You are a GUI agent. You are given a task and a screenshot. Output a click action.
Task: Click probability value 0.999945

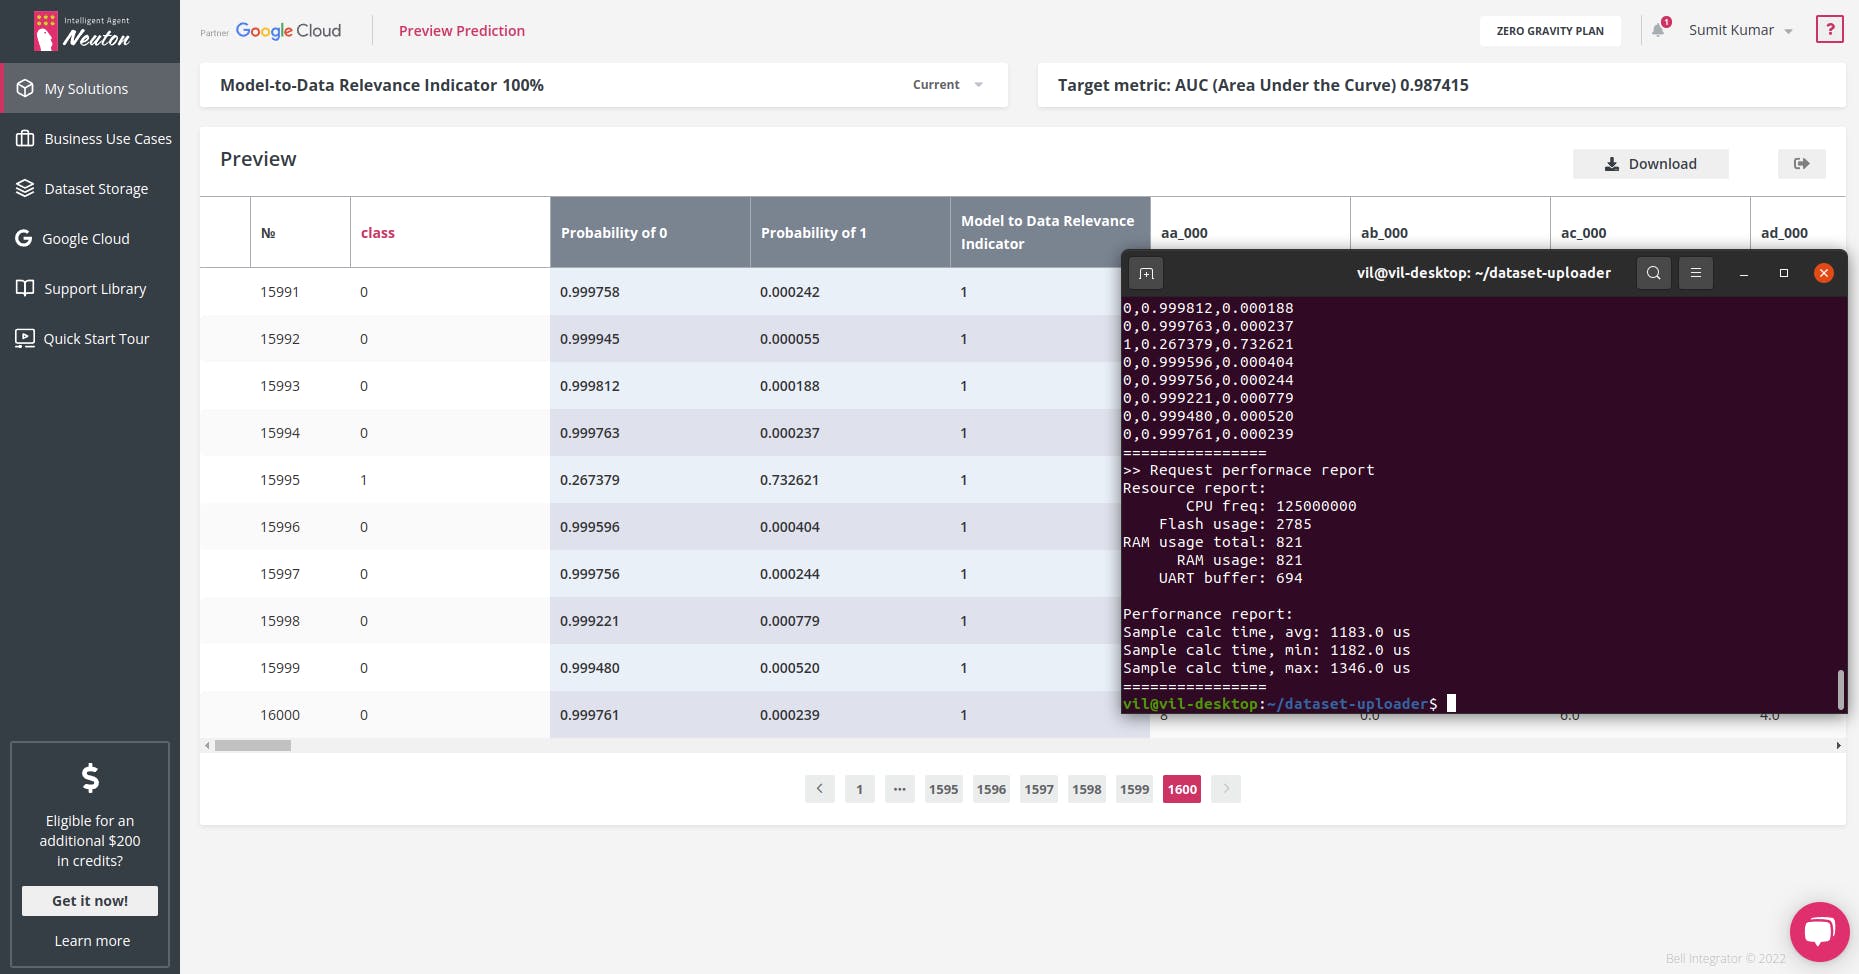click(x=589, y=339)
